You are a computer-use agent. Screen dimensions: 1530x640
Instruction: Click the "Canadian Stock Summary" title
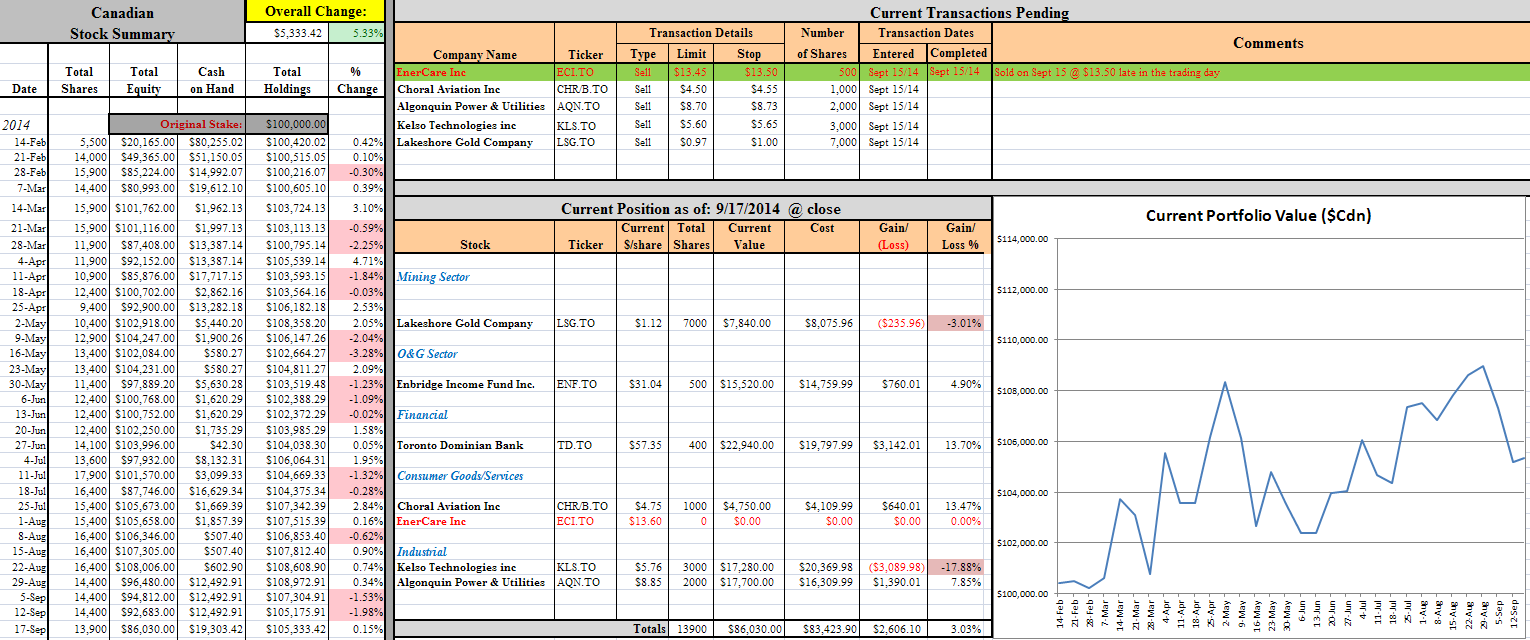(x=122, y=23)
